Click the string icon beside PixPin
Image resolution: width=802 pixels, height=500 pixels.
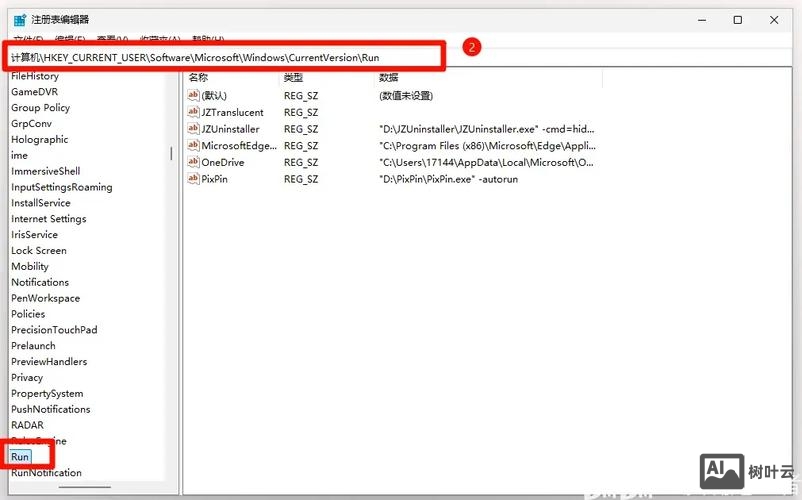click(193, 179)
